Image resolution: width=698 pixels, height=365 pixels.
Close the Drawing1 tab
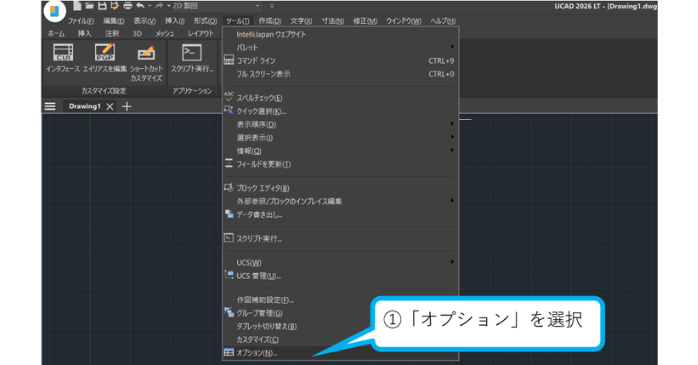click(x=110, y=106)
